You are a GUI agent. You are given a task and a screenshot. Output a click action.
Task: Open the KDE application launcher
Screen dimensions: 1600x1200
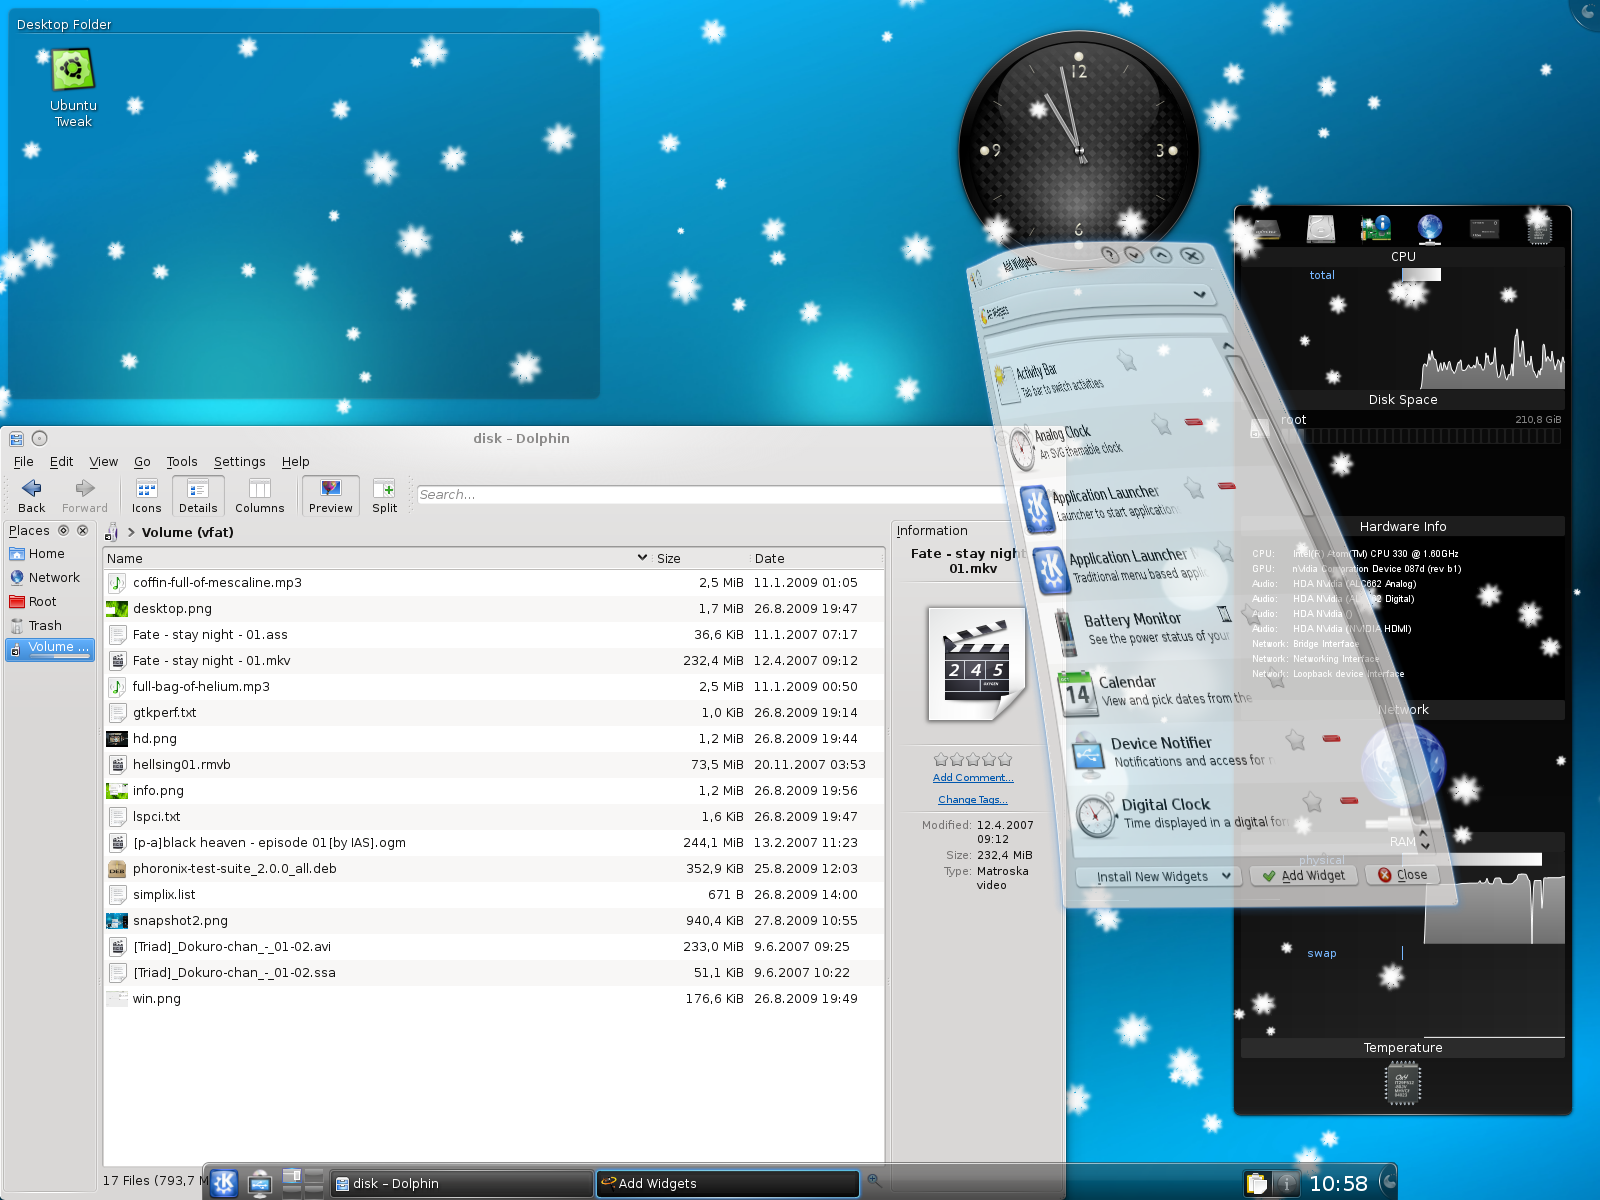pos(224,1183)
